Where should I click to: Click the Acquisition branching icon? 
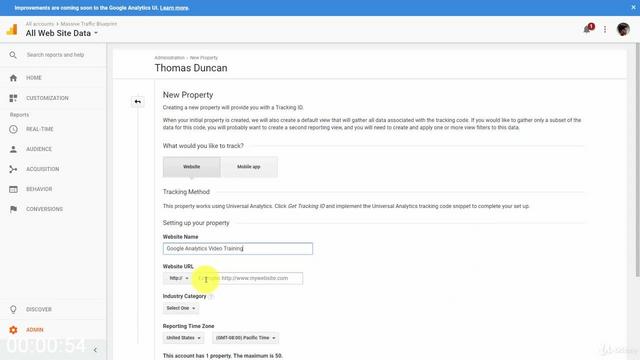pyautogui.click(x=13, y=169)
